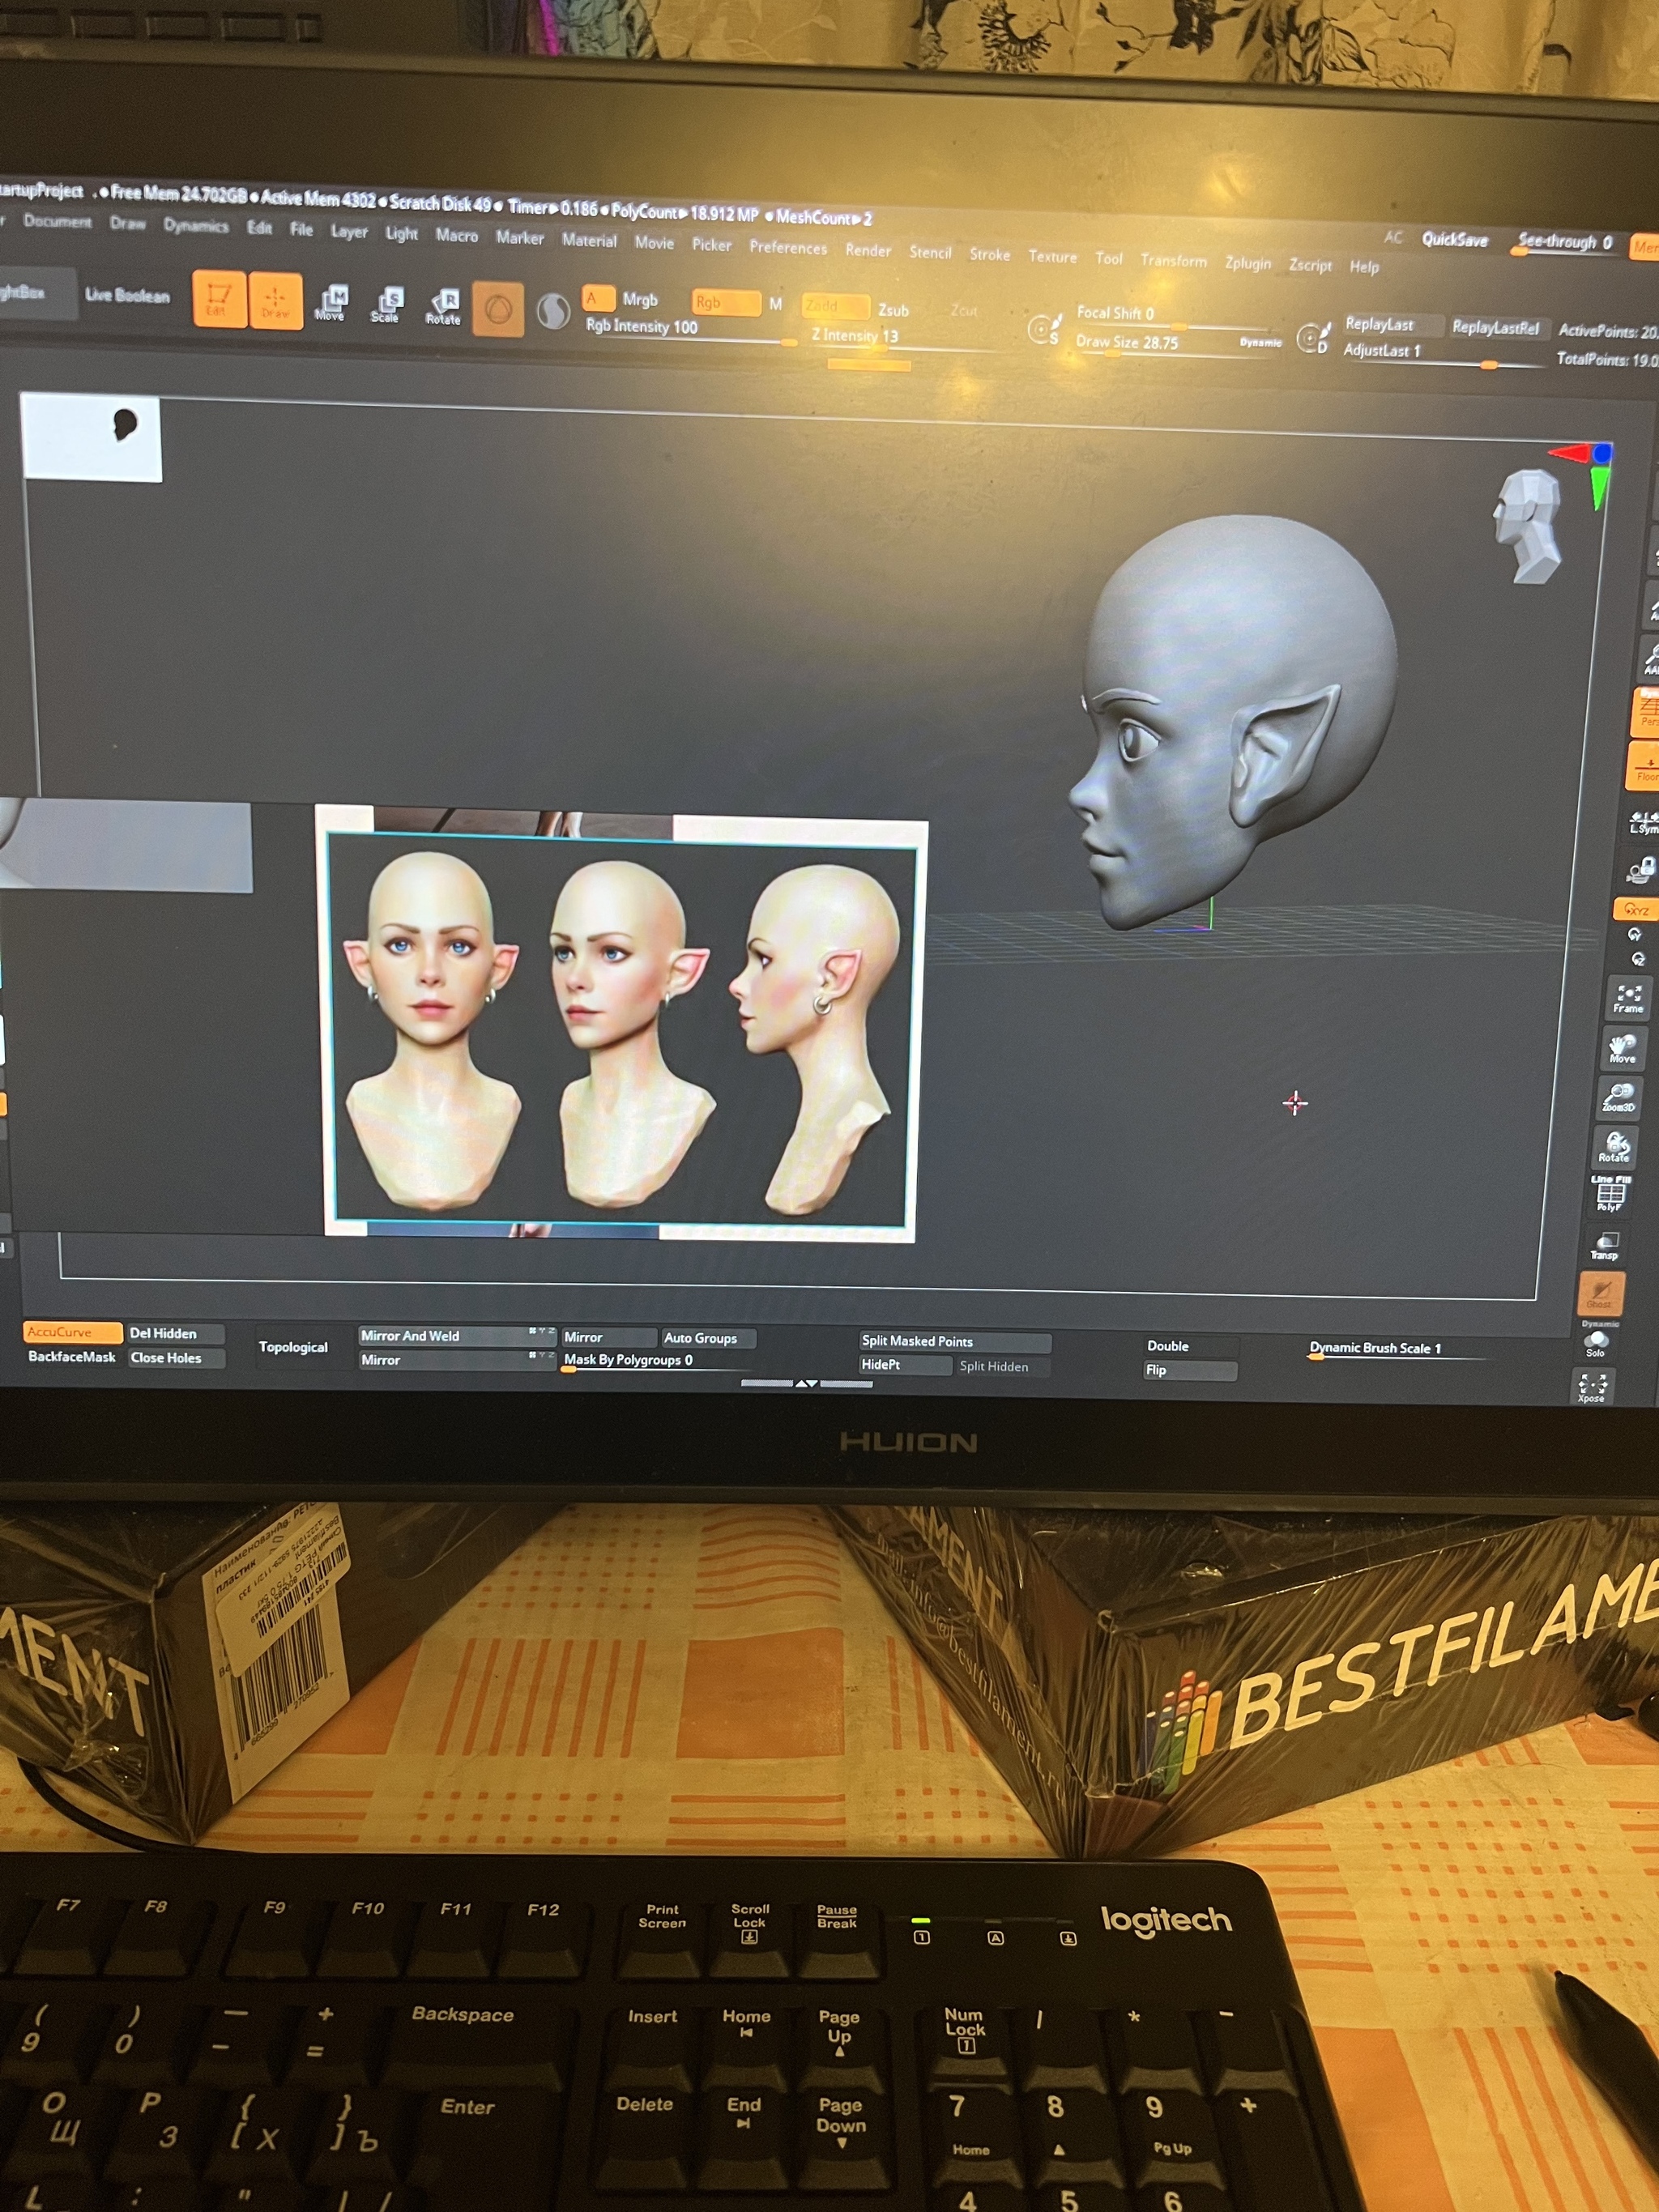1659x2212 pixels.
Task: Toggle PolyF line fill icon
Action: tap(1610, 1195)
